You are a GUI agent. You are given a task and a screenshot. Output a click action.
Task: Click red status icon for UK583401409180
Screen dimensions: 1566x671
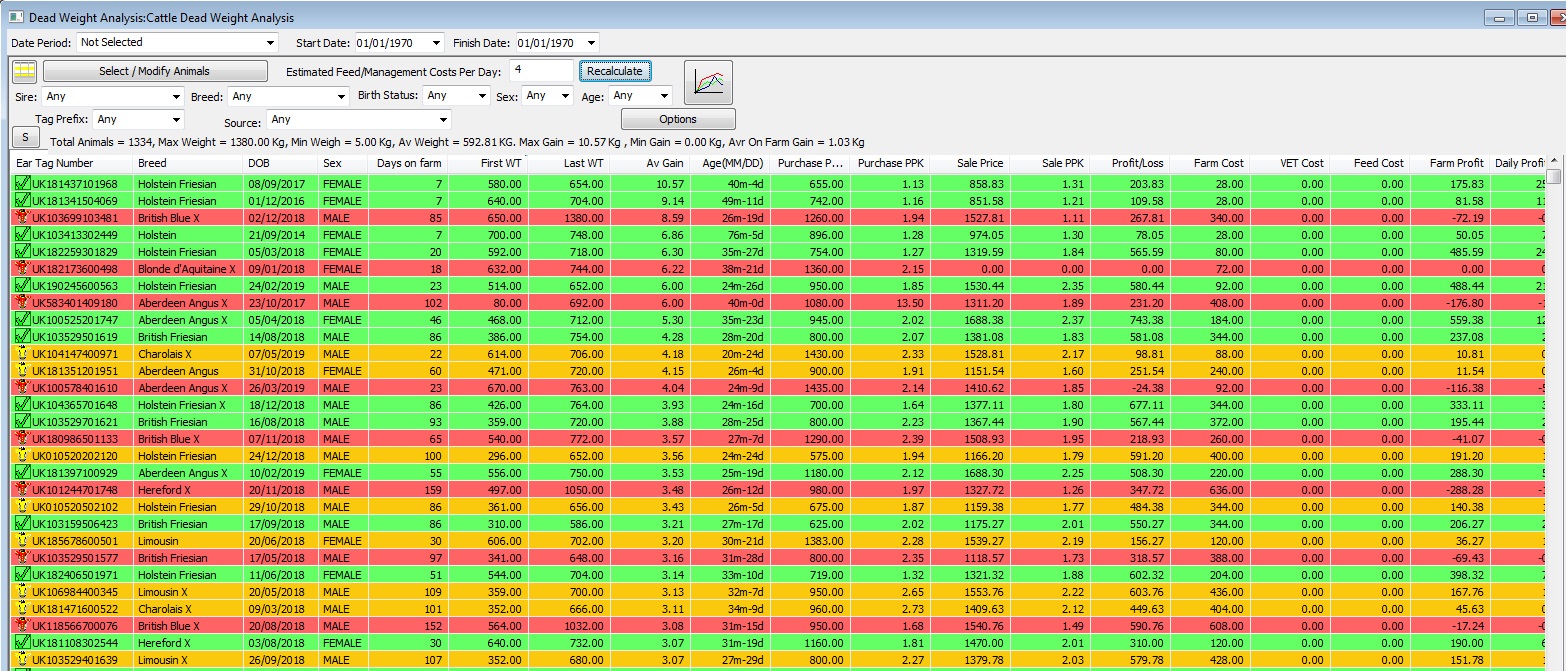(x=22, y=303)
